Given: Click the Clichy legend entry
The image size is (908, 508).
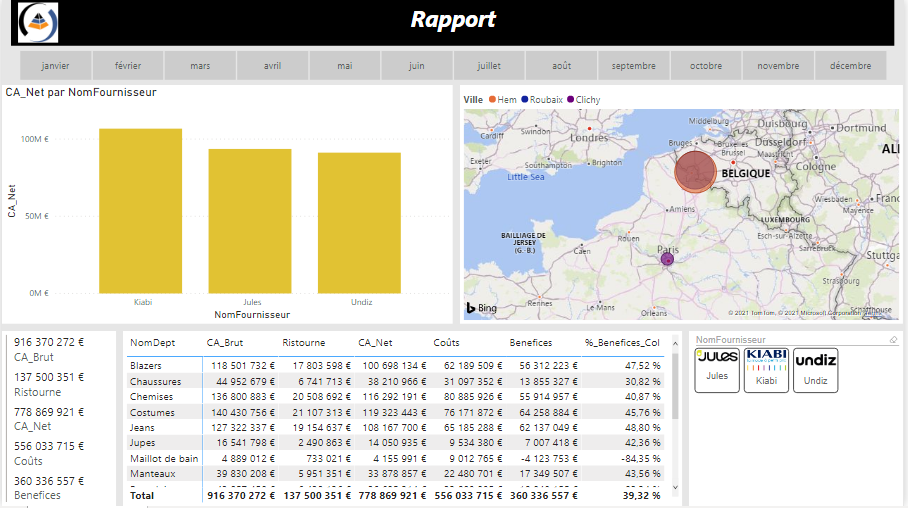Looking at the screenshot, I should click(587, 100).
